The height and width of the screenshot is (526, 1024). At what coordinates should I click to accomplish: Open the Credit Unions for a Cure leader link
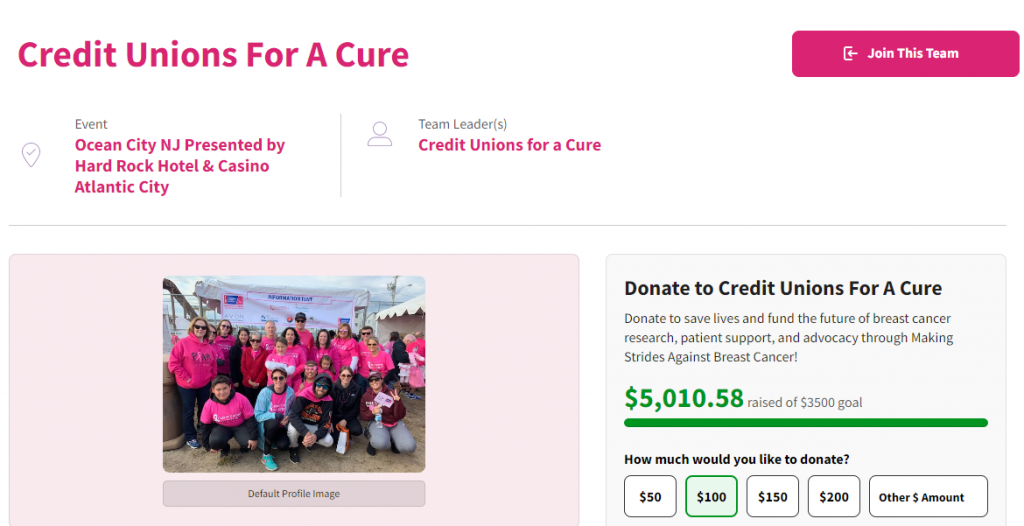[x=509, y=145]
